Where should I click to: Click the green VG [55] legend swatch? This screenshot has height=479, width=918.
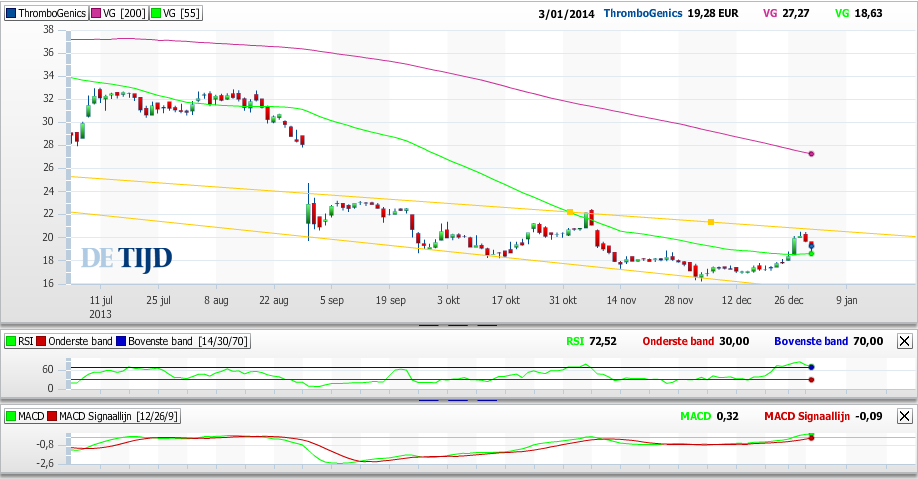(x=156, y=13)
